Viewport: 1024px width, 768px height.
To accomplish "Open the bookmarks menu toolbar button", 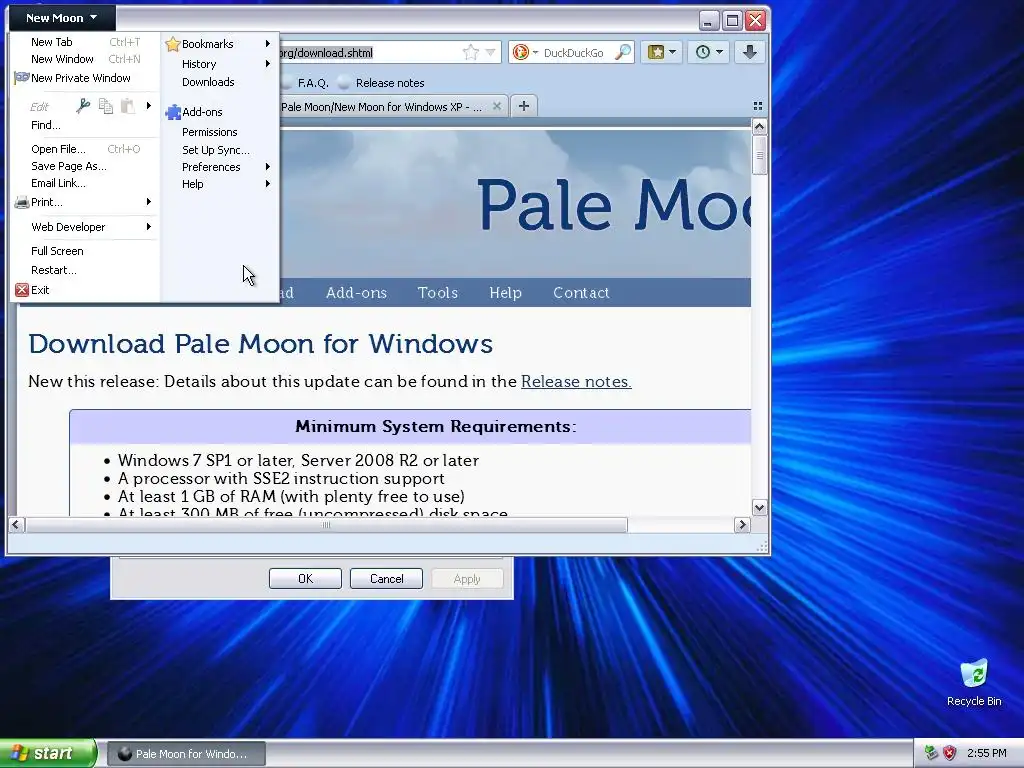I will (662, 52).
